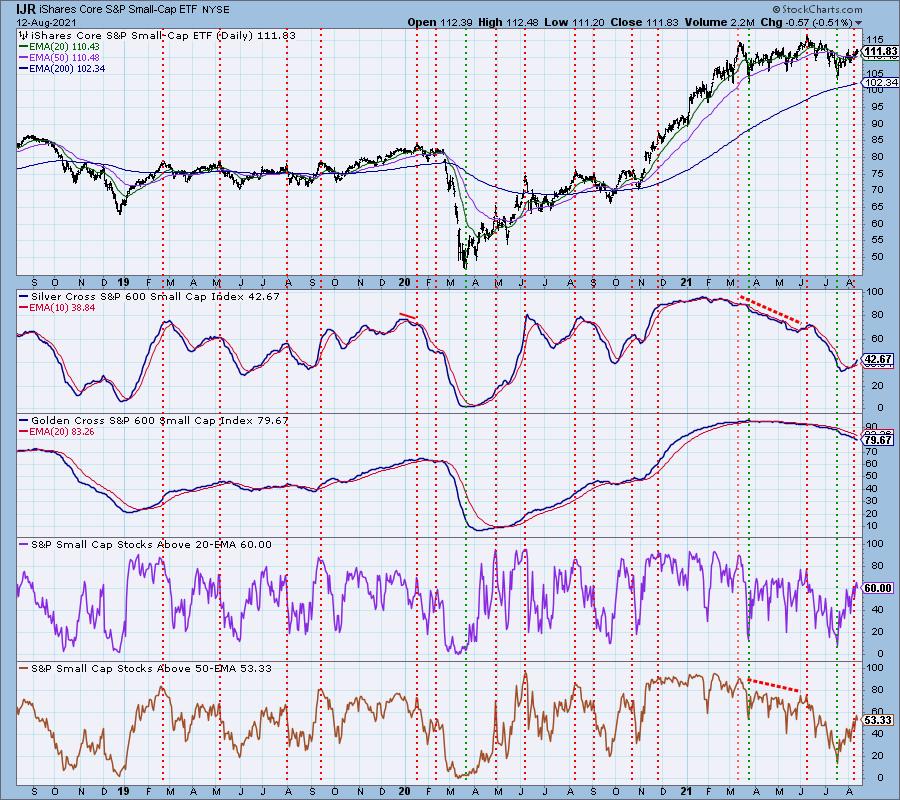Click the EMA(50) 110.48 legend entry
Viewport: 900px width, 800px height.
60,57
